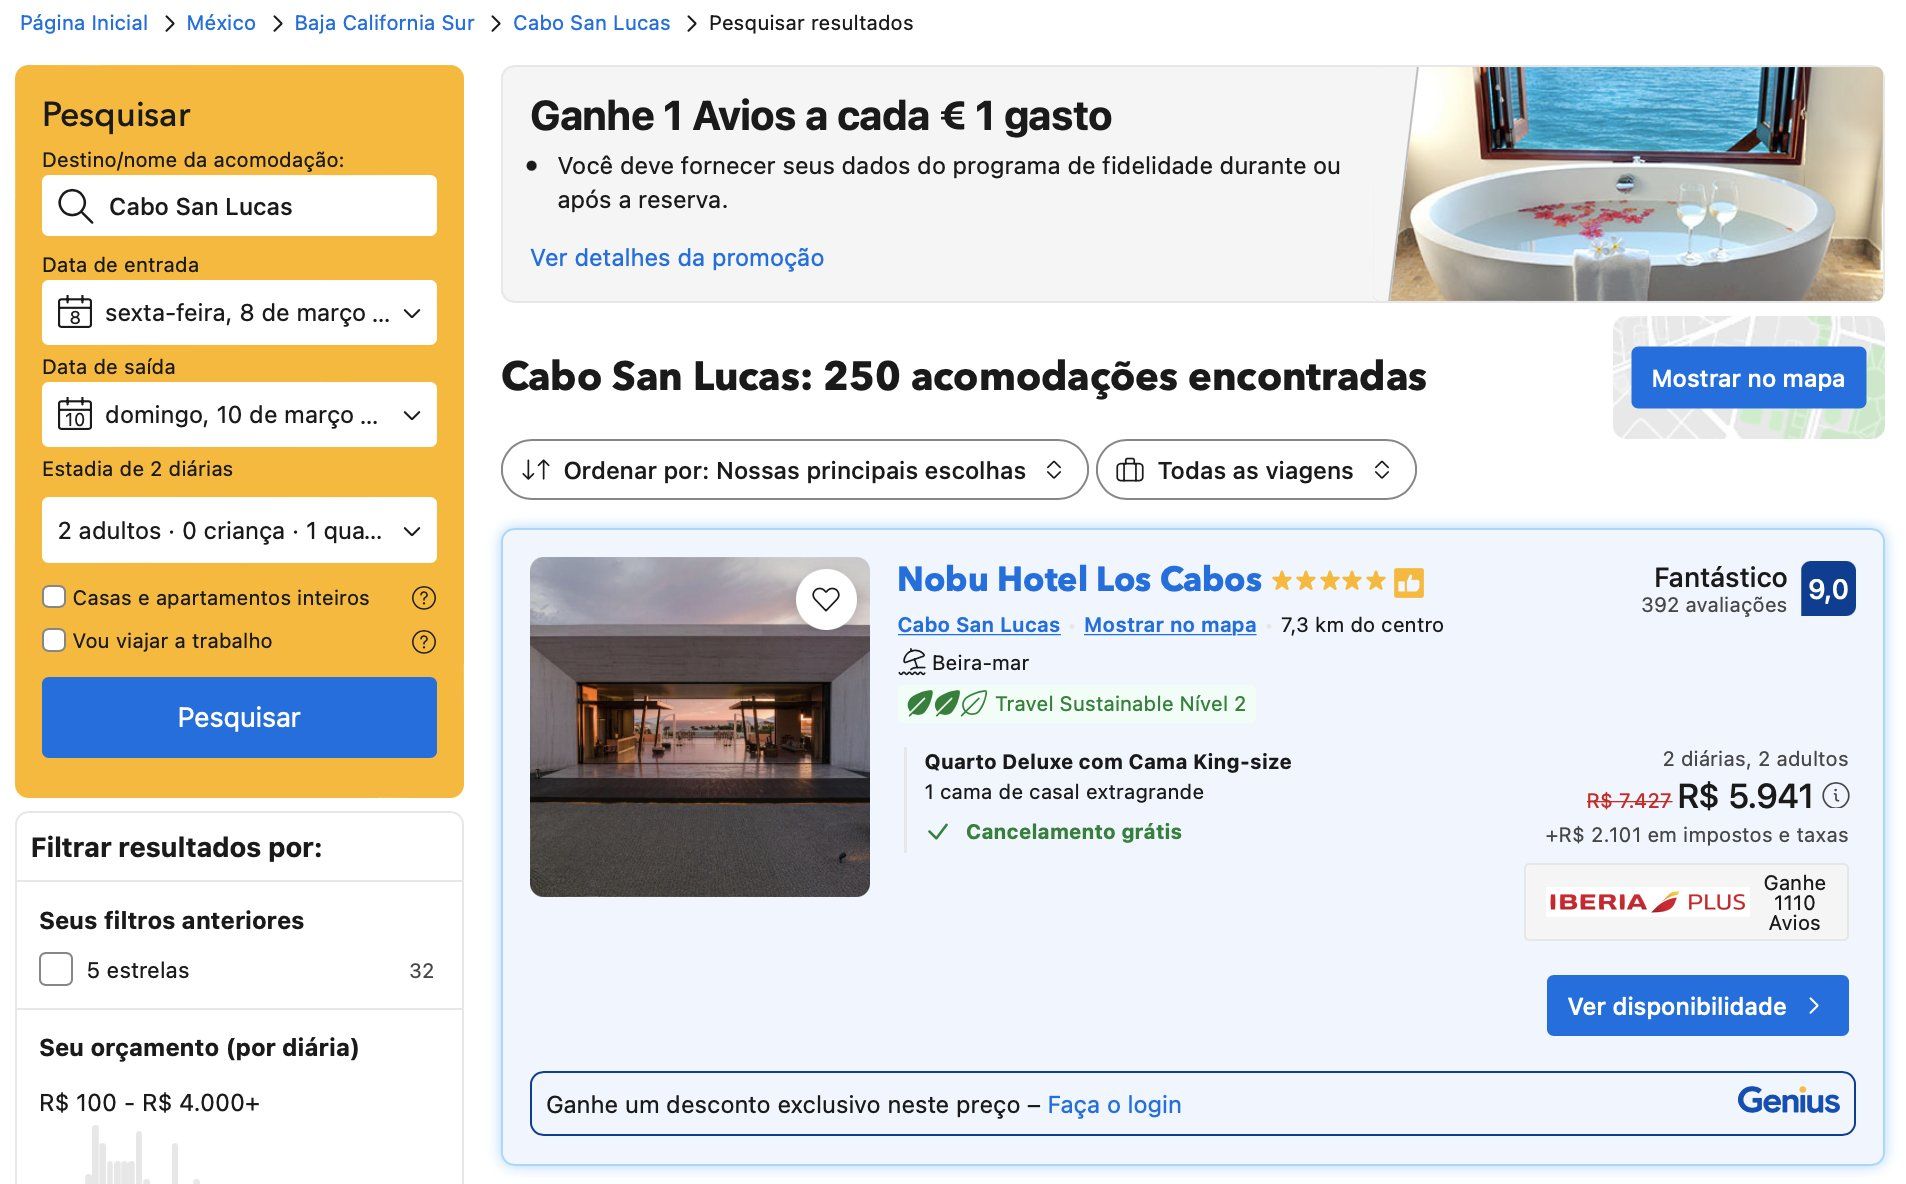
Task: Click the help icon beside Casas e apartamentos inteiros
Action: 424,598
